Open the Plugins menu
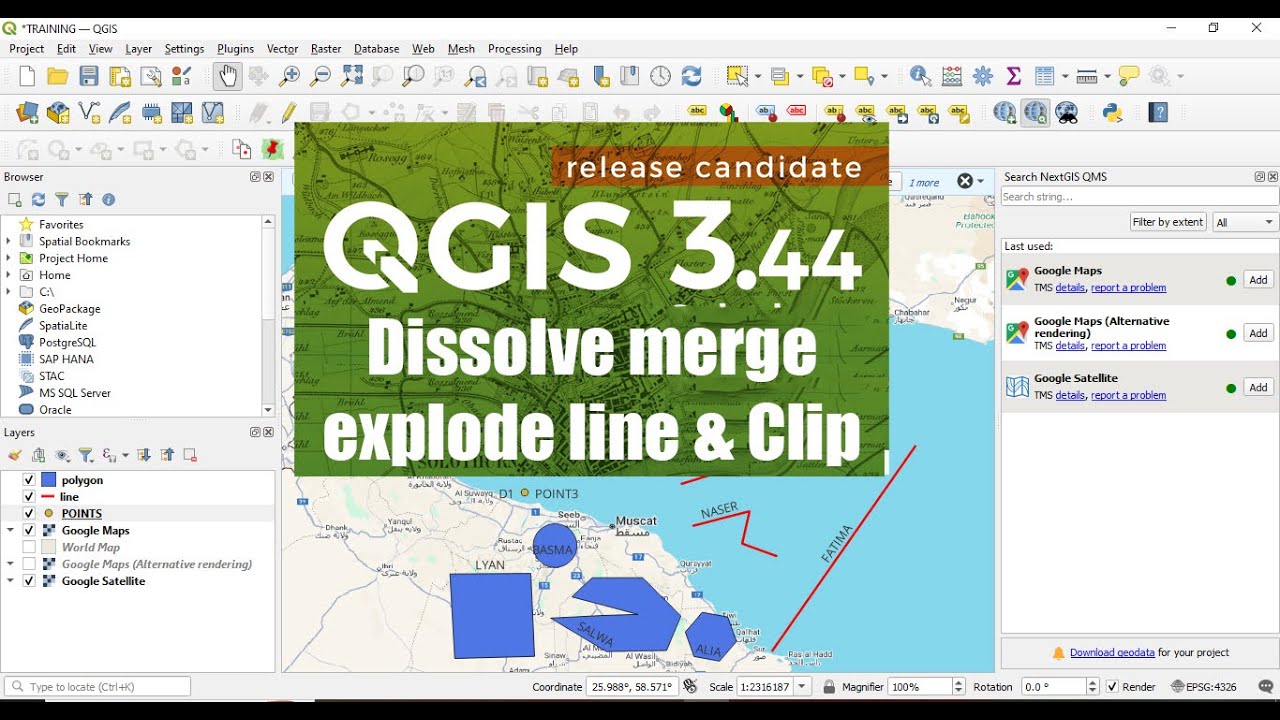The height and width of the screenshot is (720, 1280). [235, 48]
